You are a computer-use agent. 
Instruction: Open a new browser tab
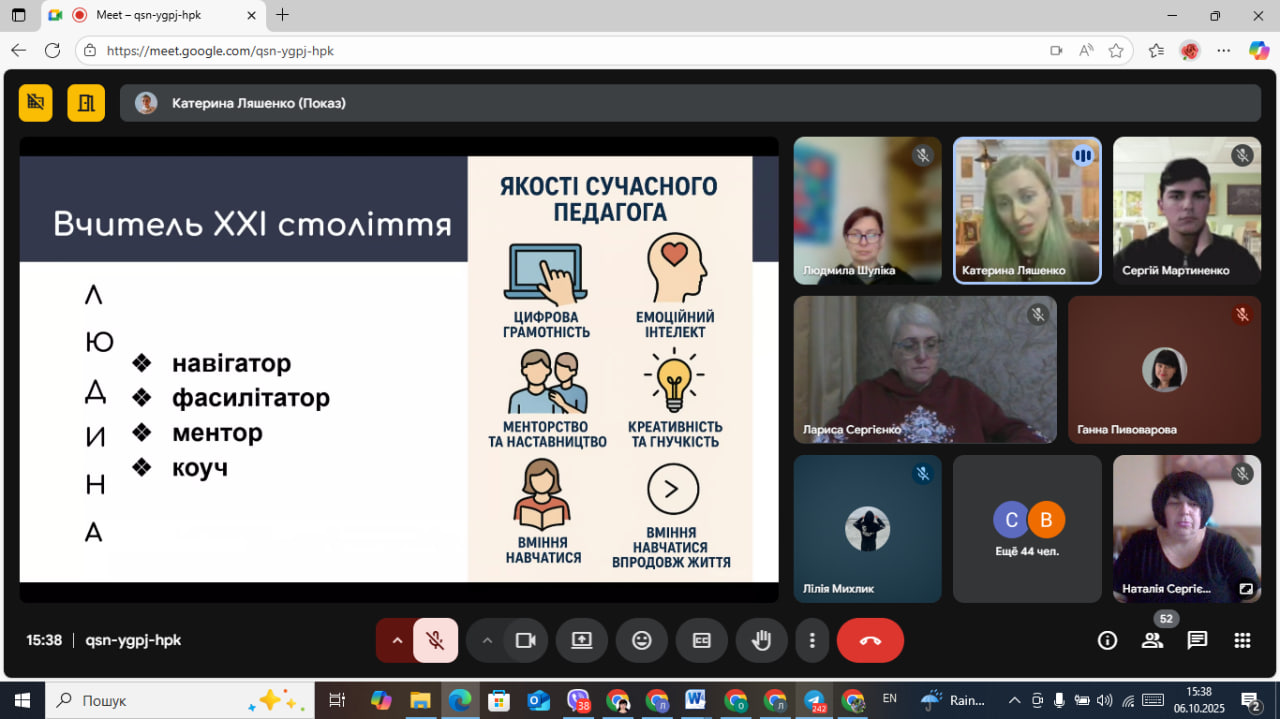282,15
